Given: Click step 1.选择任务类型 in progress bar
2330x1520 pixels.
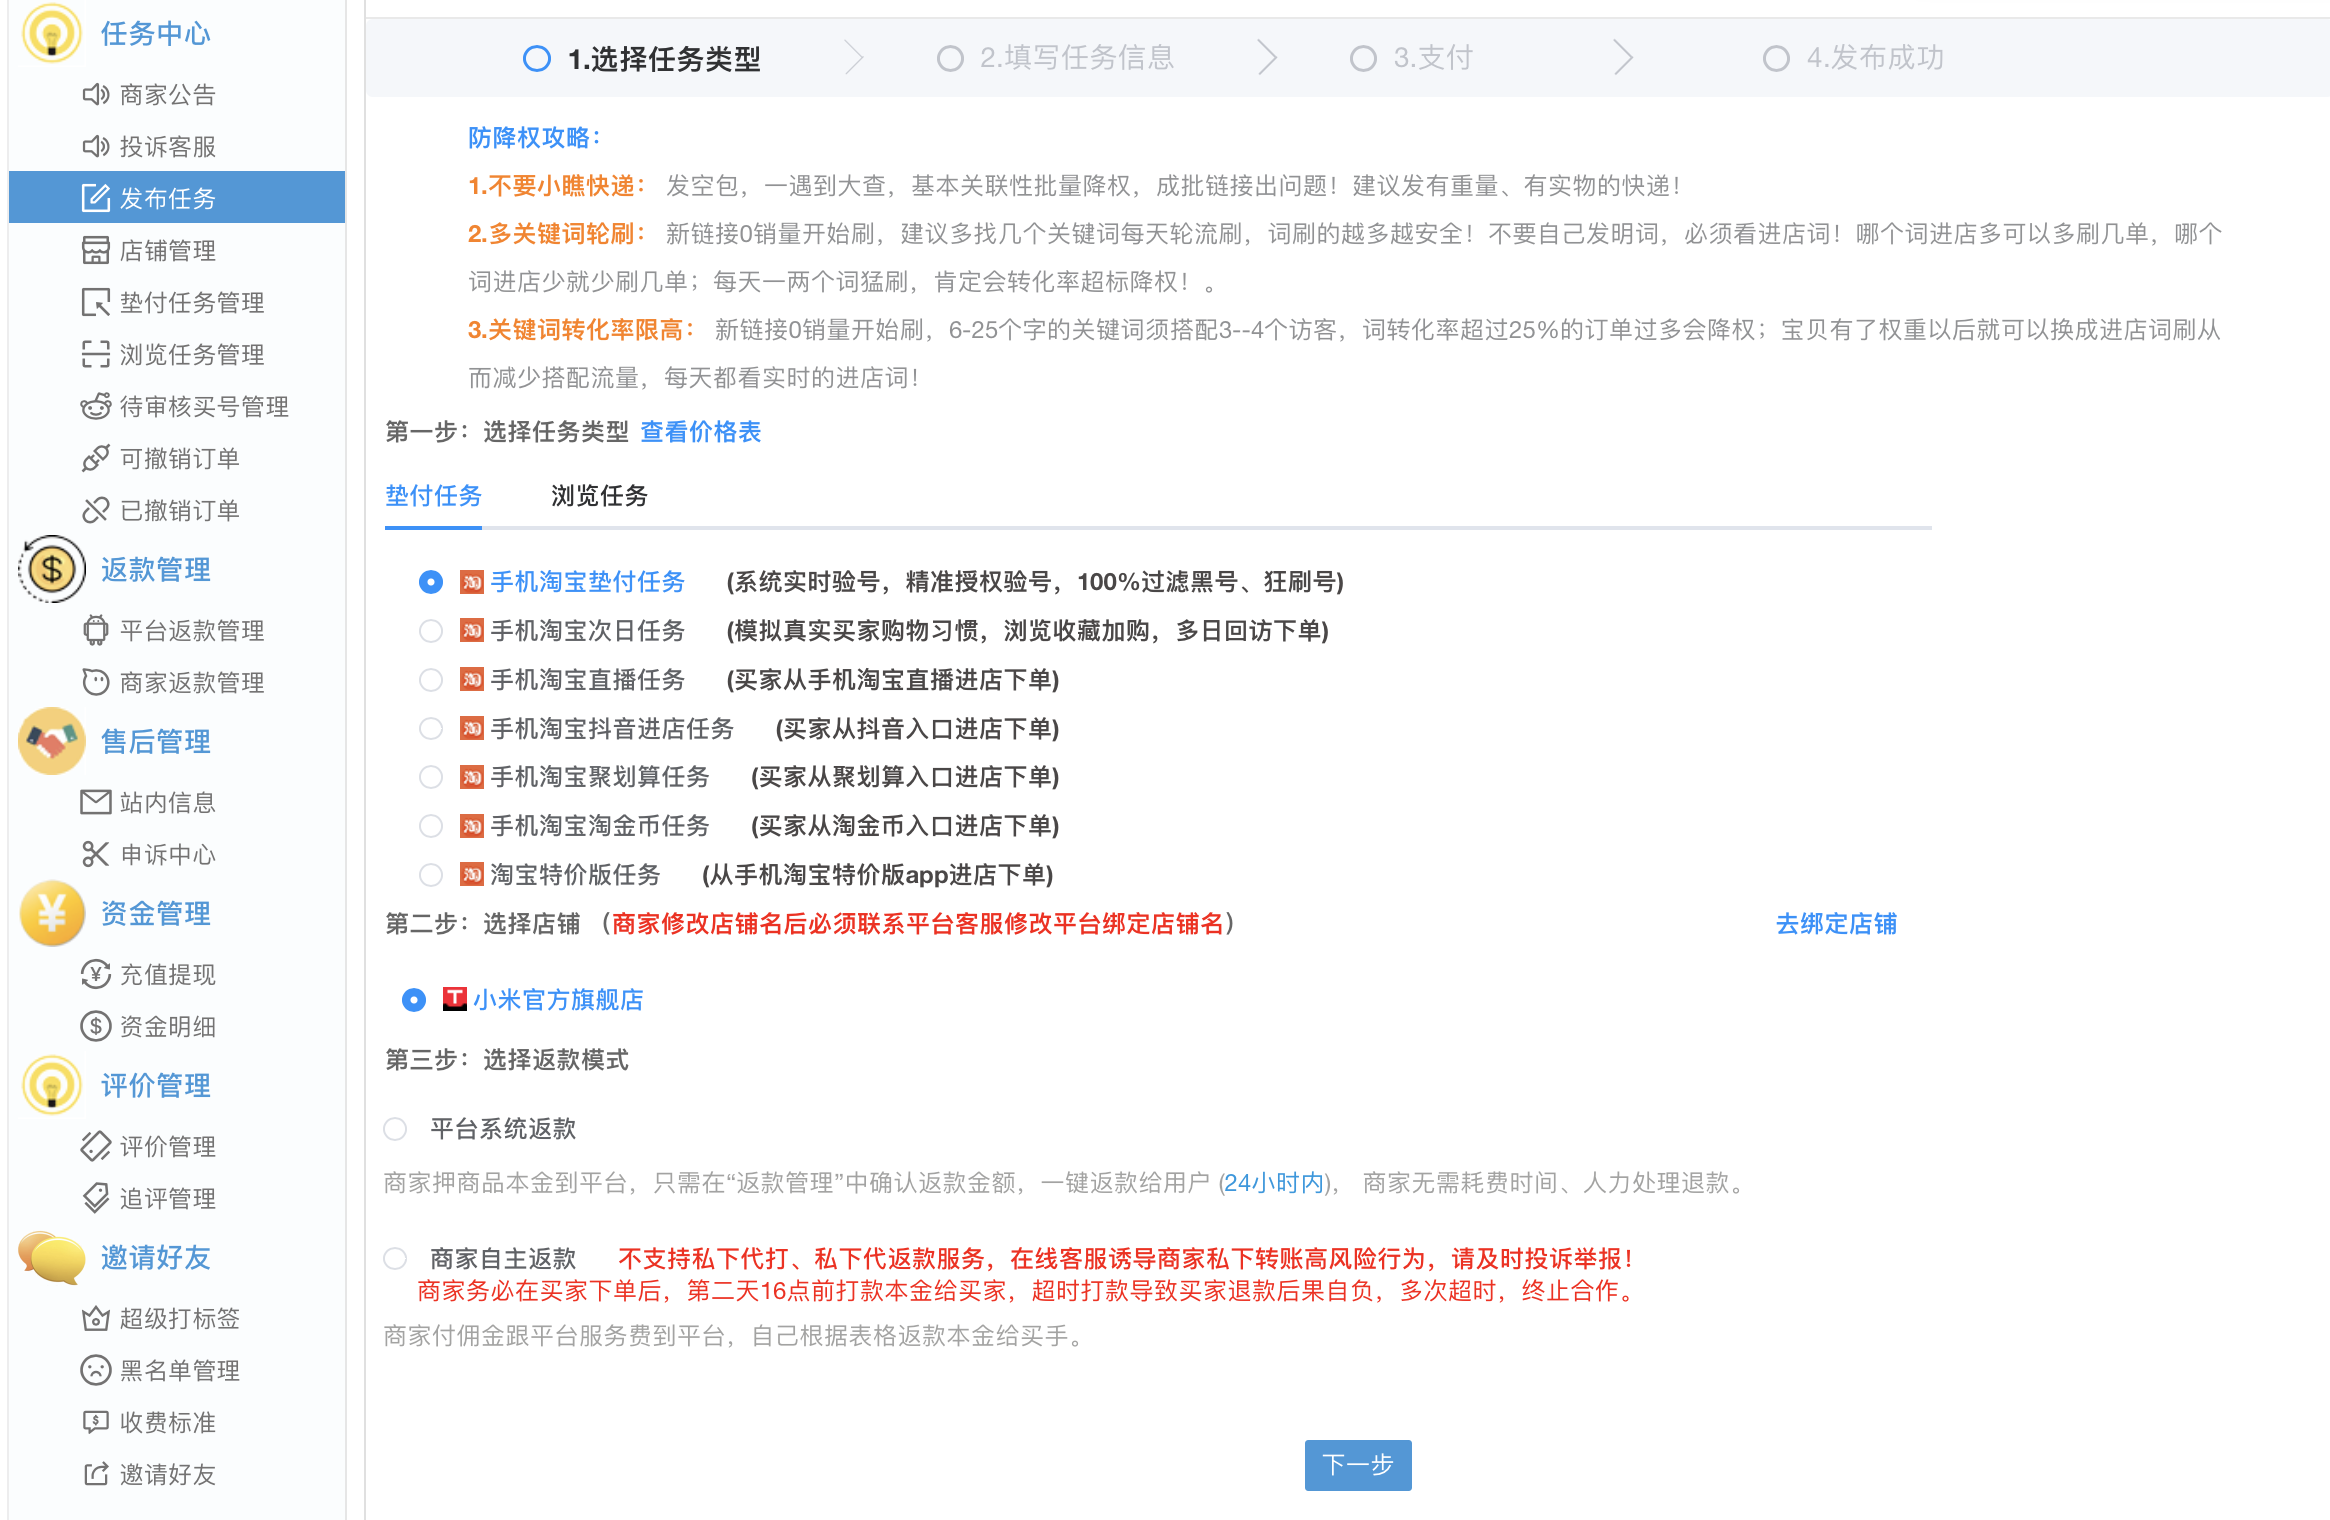Looking at the screenshot, I should pyautogui.click(x=642, y=59).
